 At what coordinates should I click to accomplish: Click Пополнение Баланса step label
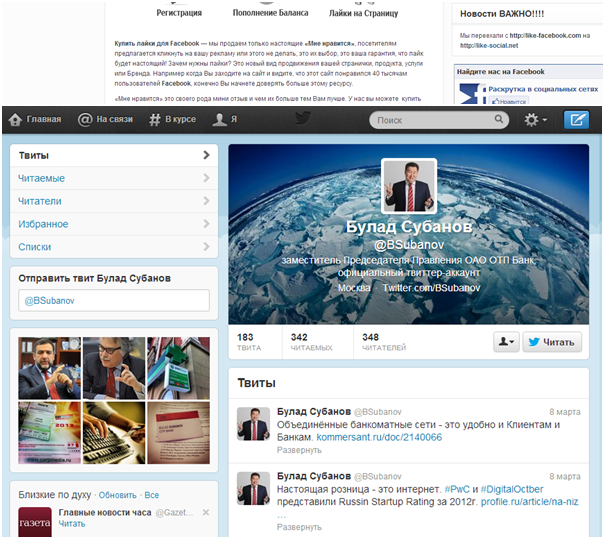(x=270, y=13)
